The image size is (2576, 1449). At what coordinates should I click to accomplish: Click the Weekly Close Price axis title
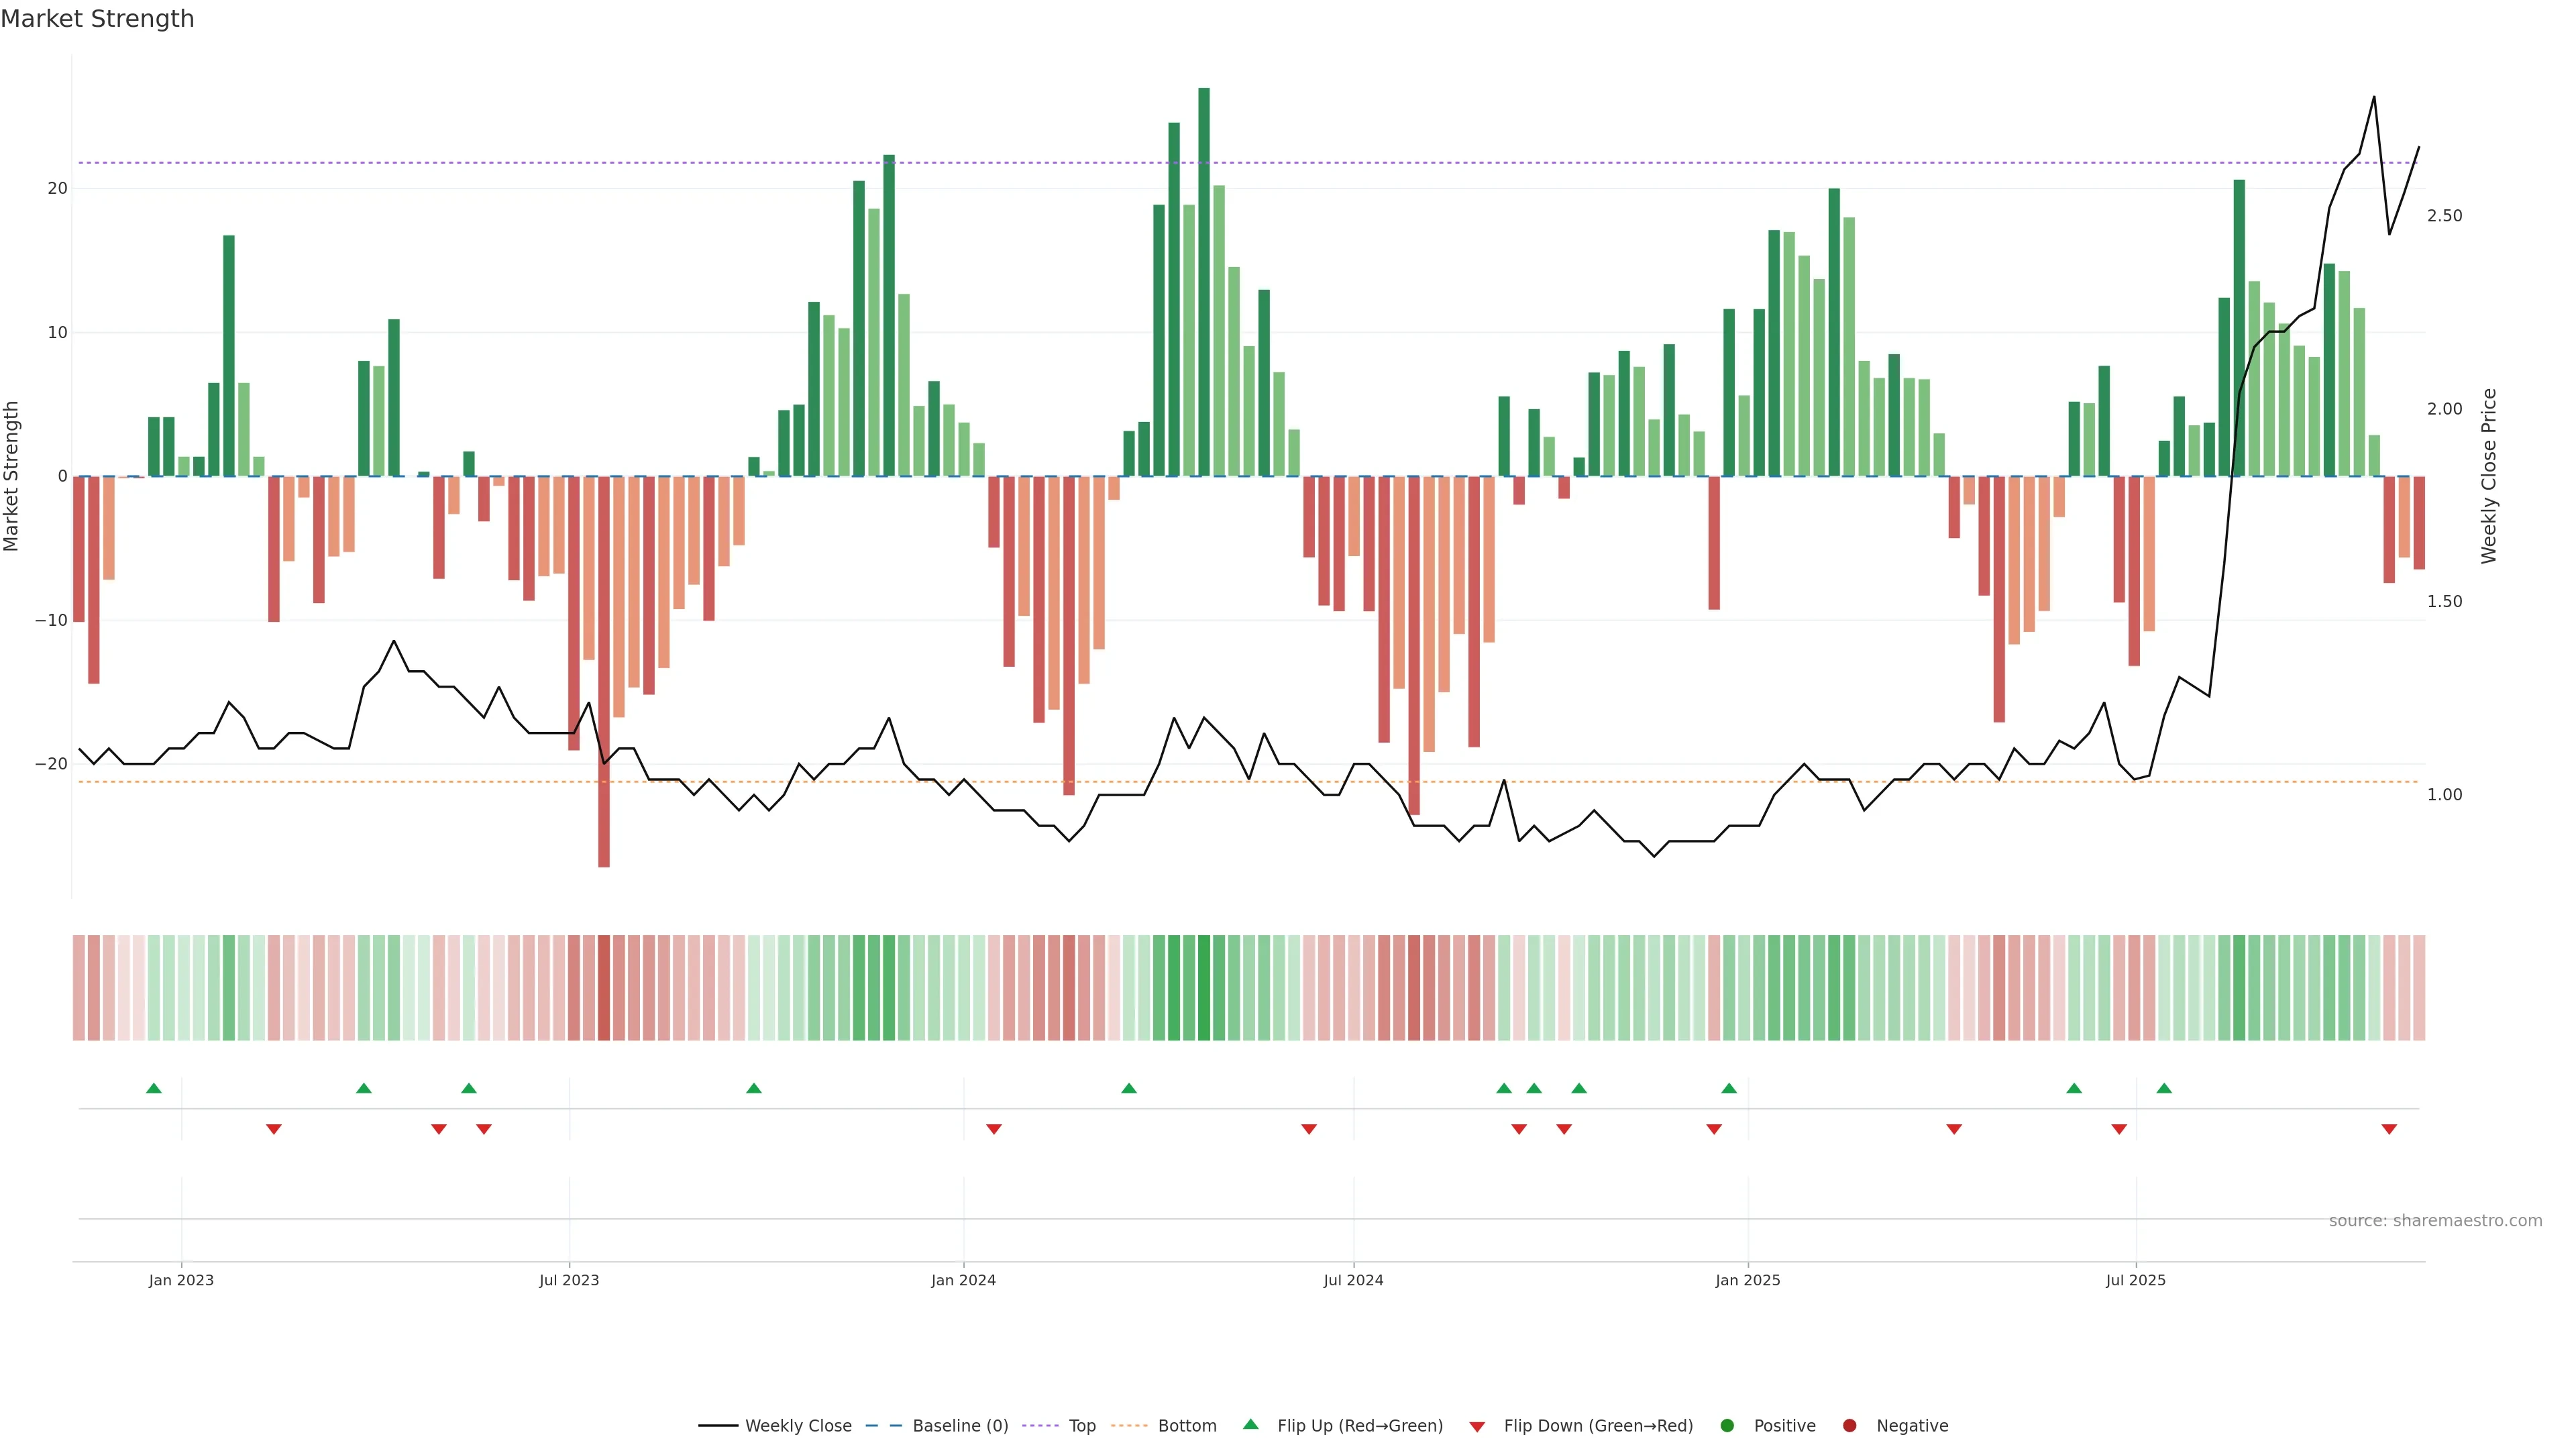click(2489, 476)
